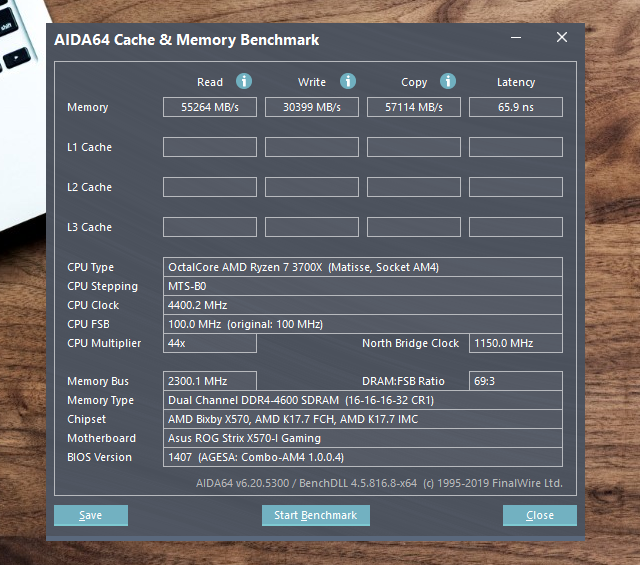Click the CPU Type value OctalCore AMD Ryzen 7 3700X

(363, 267)
